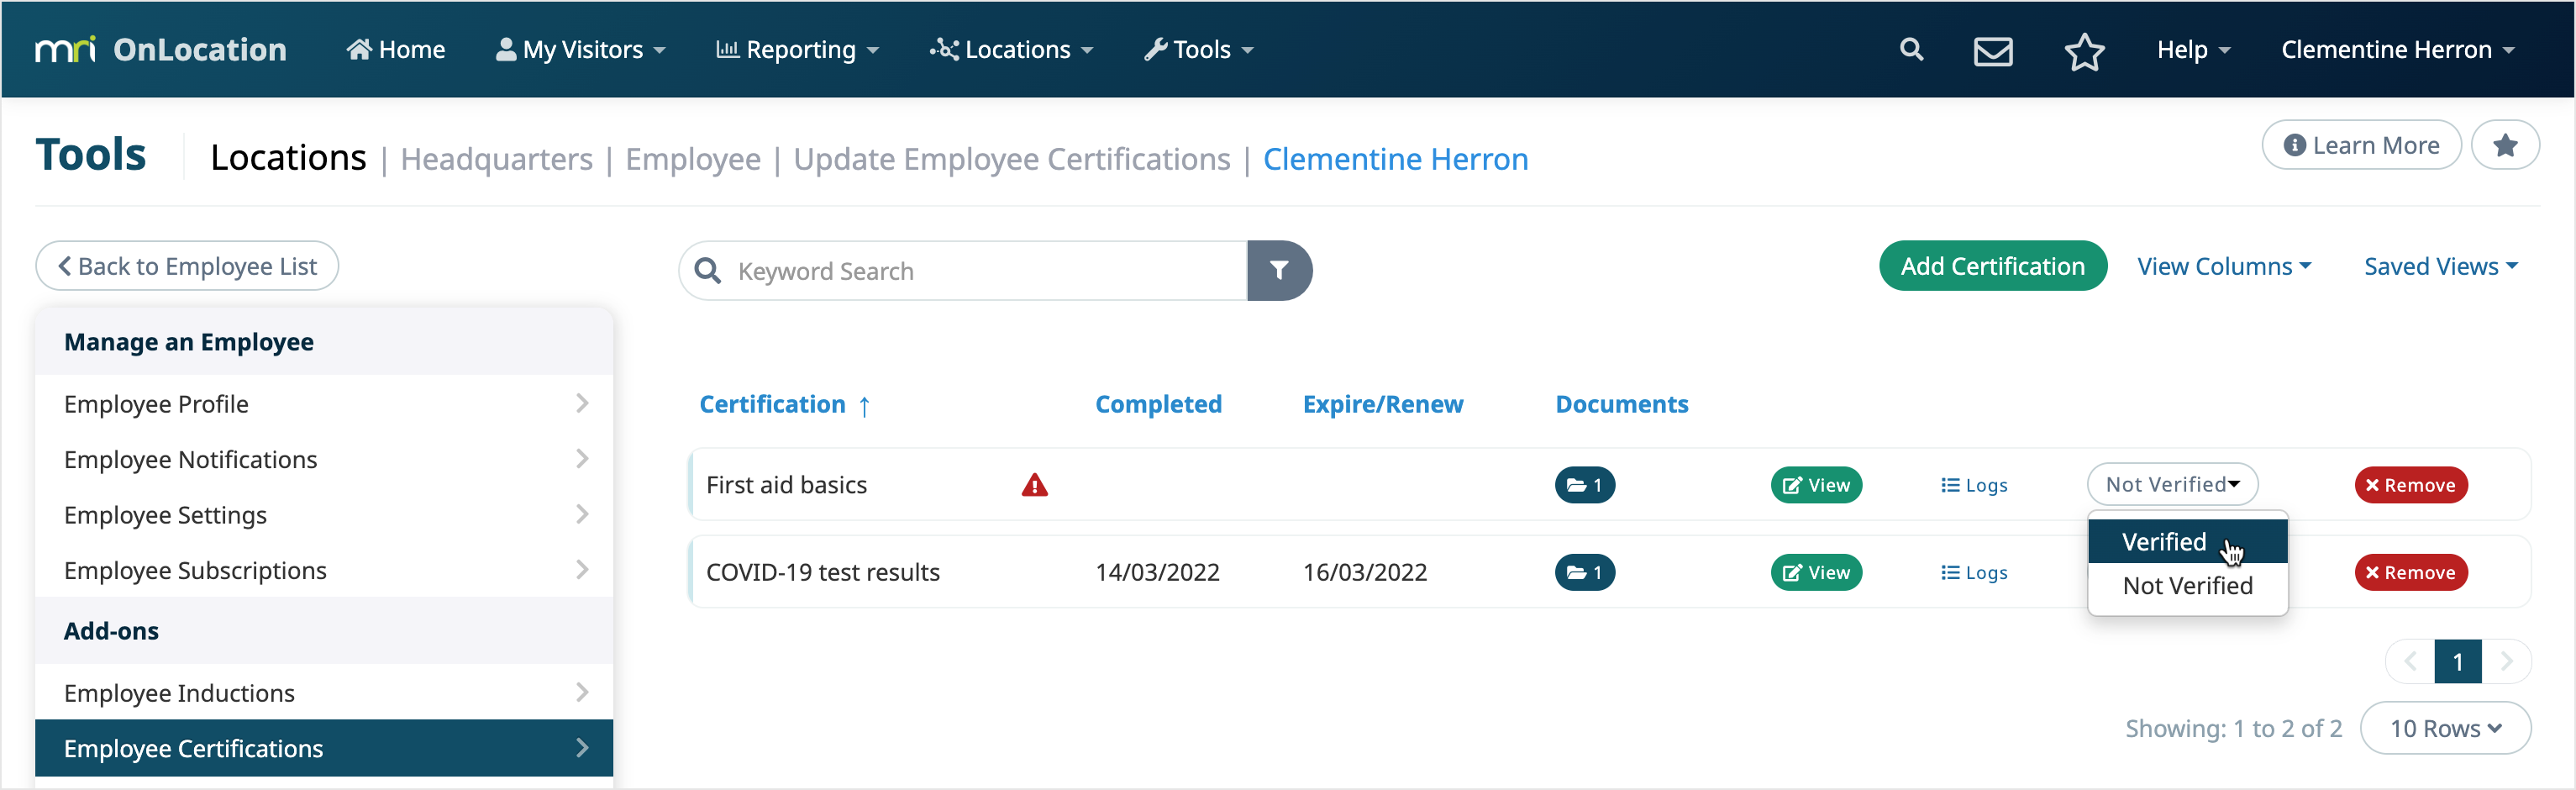The image size is (2576, 790).
Task: Click Back to Employee List
Action: (187, 266)
